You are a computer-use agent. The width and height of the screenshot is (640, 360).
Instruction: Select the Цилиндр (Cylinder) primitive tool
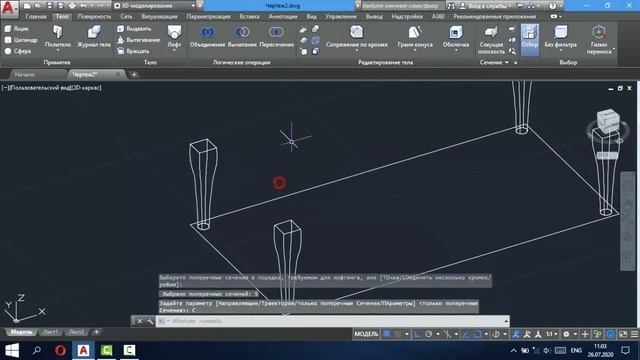(x=21, y=40)
